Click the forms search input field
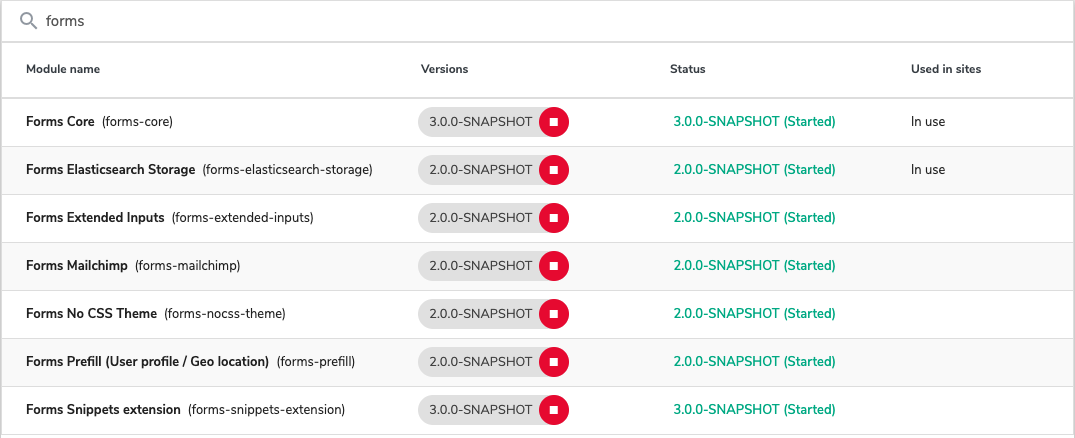1075x438 pixels. pyautogui.click(x=500, y=21)
